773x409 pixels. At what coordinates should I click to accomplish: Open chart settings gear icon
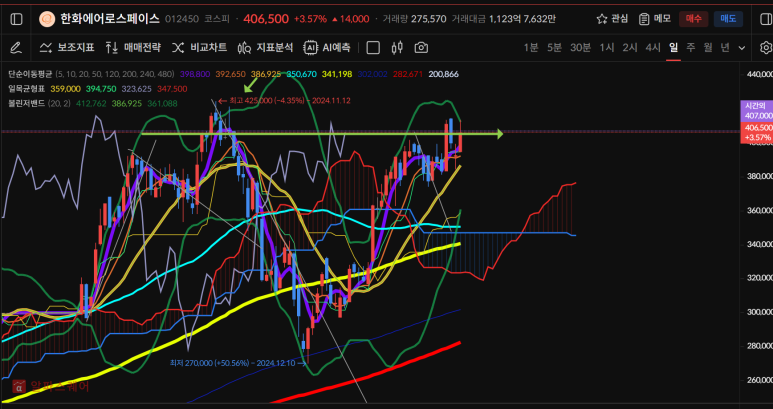(766, 48)
